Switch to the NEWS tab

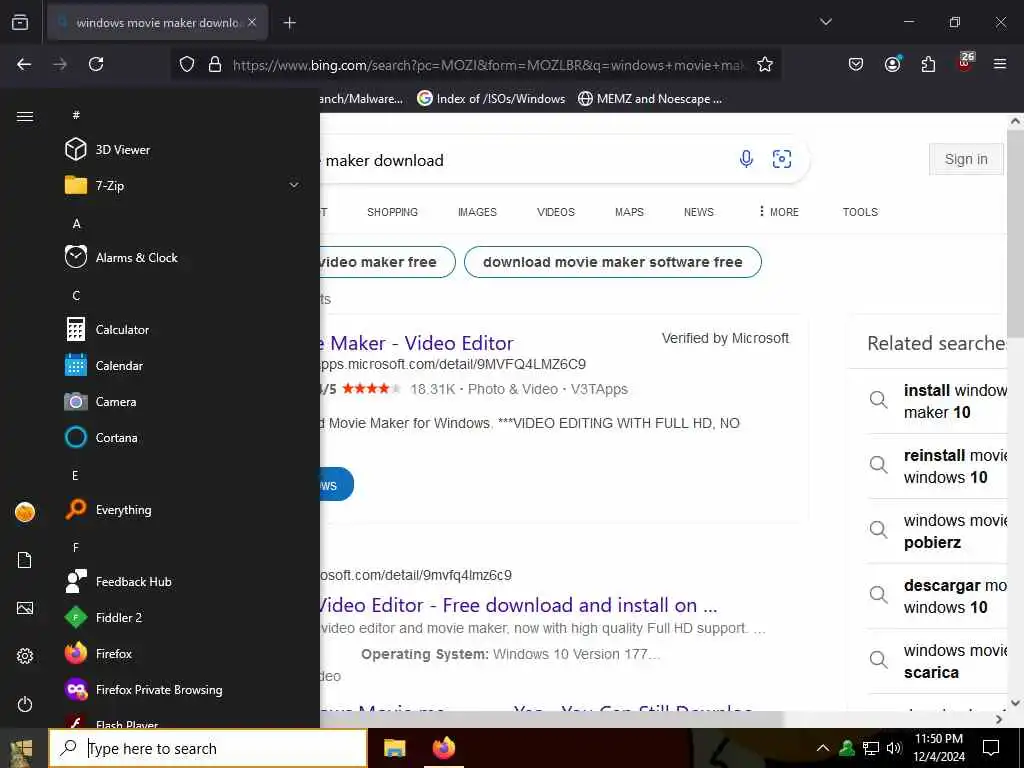[x=698, y=212]
